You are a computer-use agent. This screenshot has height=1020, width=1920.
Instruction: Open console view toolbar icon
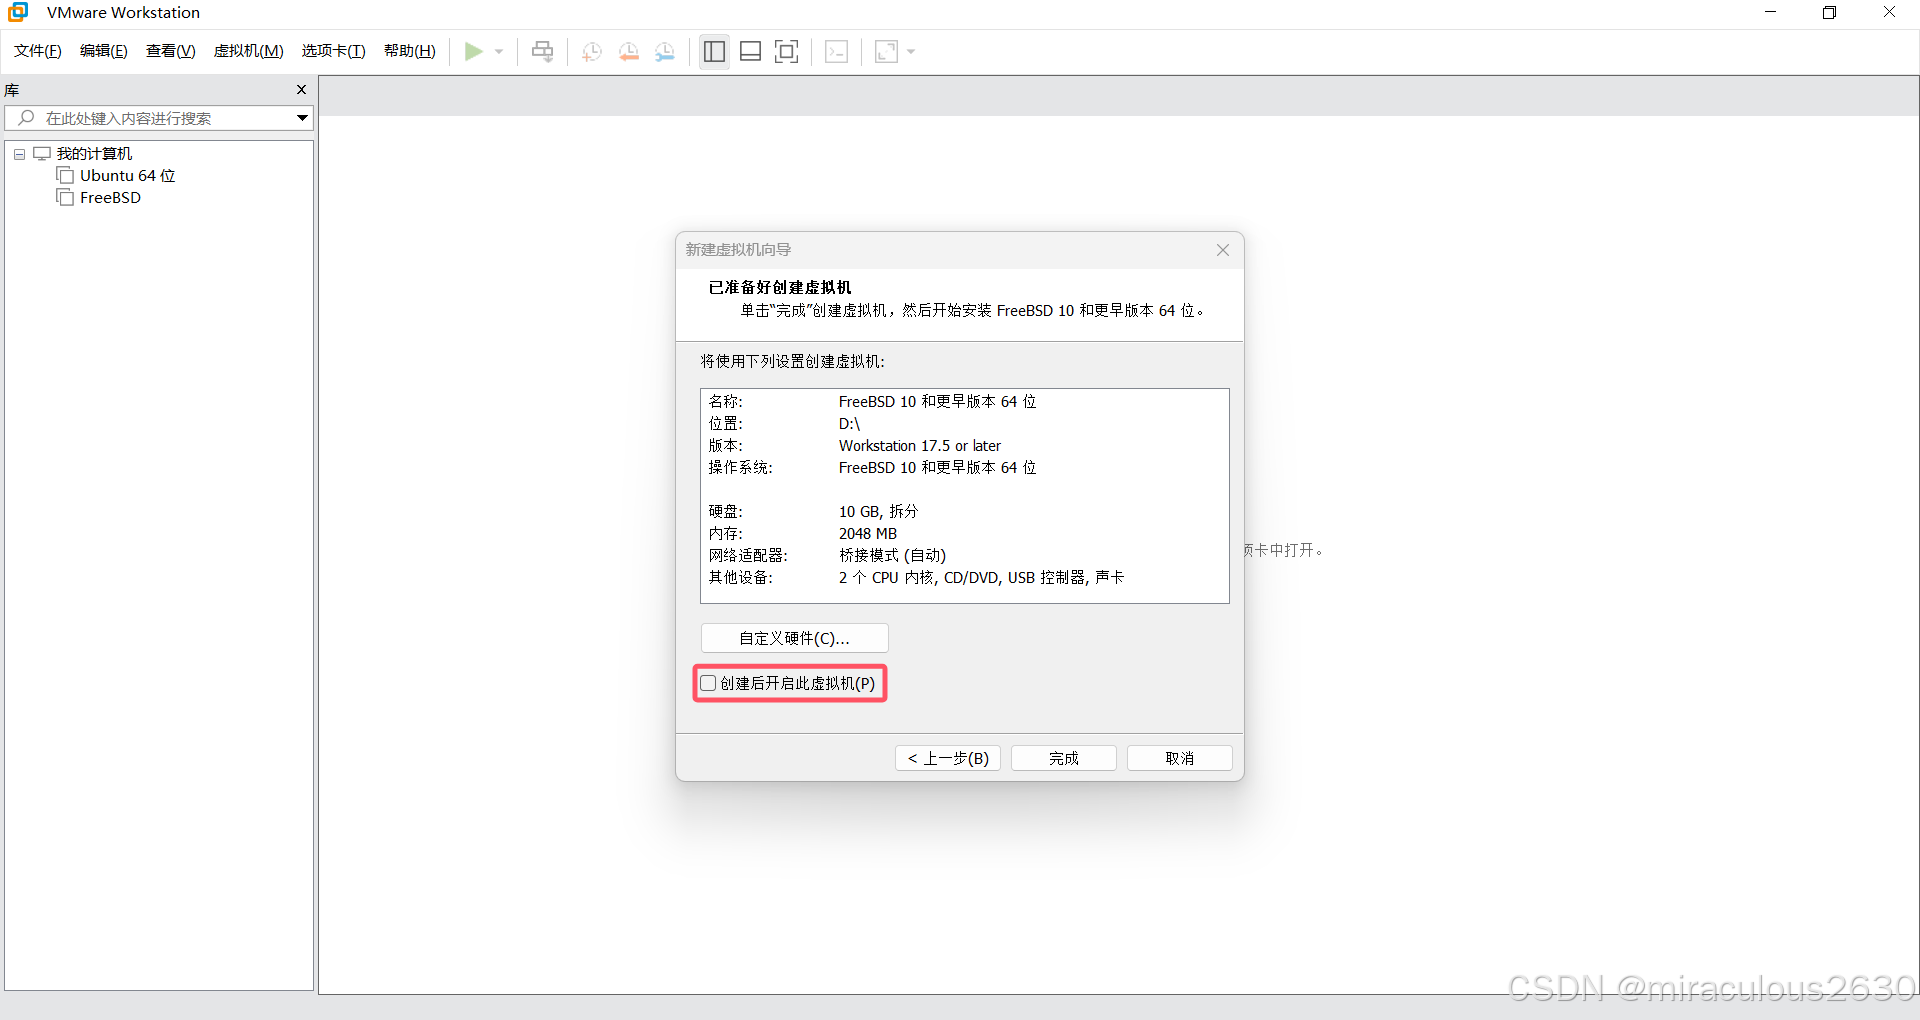click(837, 51)
